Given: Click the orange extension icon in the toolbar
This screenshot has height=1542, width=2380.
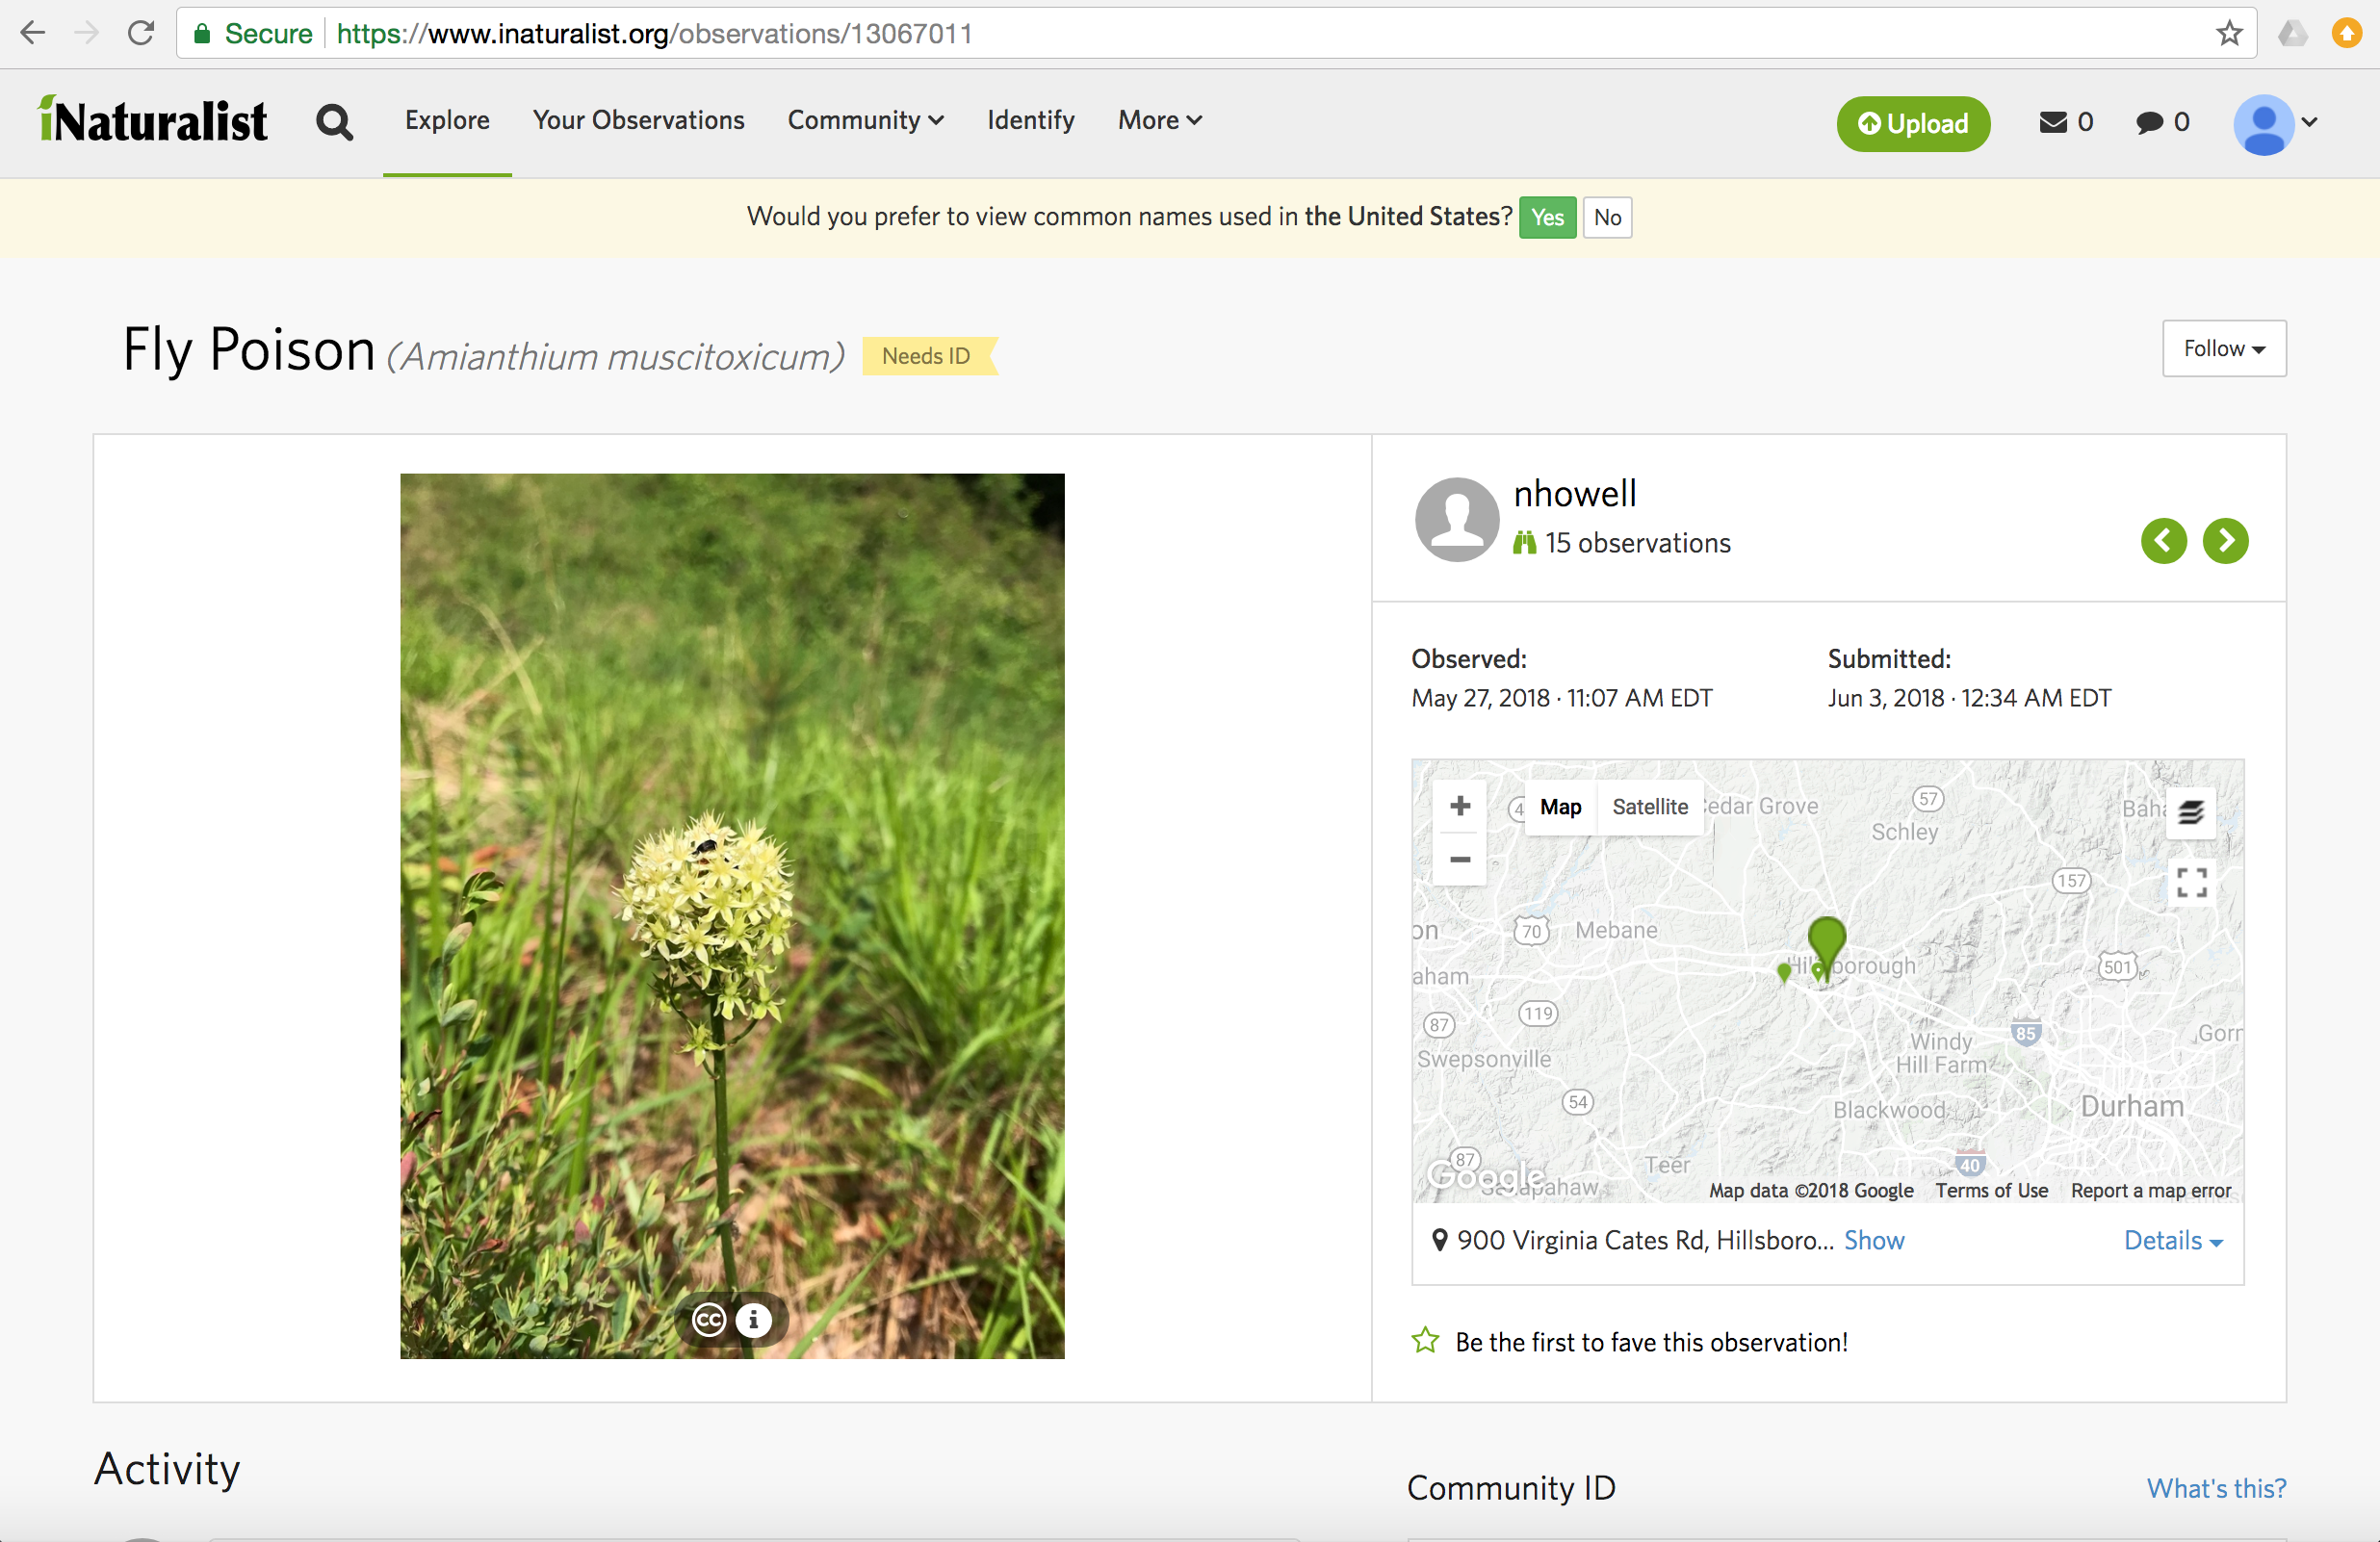Looking at the screenshot, I should click(x=2346, y=33).
